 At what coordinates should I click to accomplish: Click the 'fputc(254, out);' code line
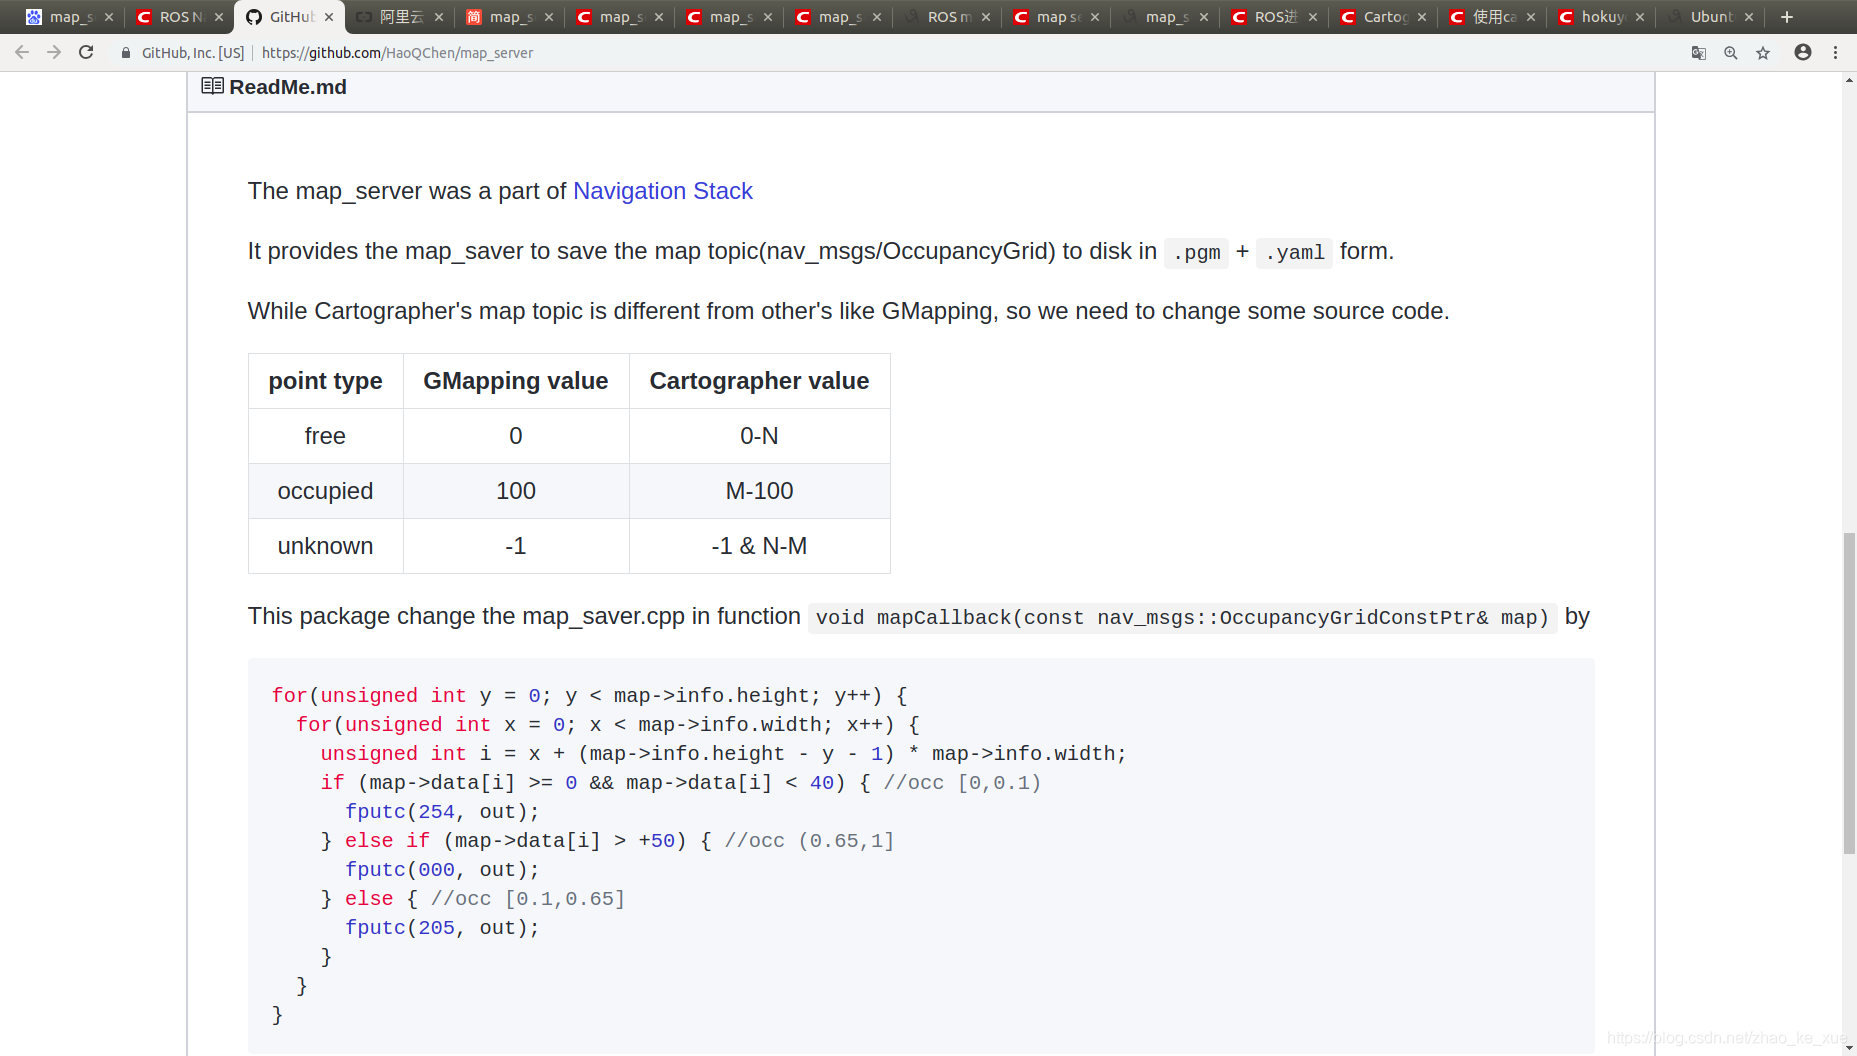click(442, 812)
